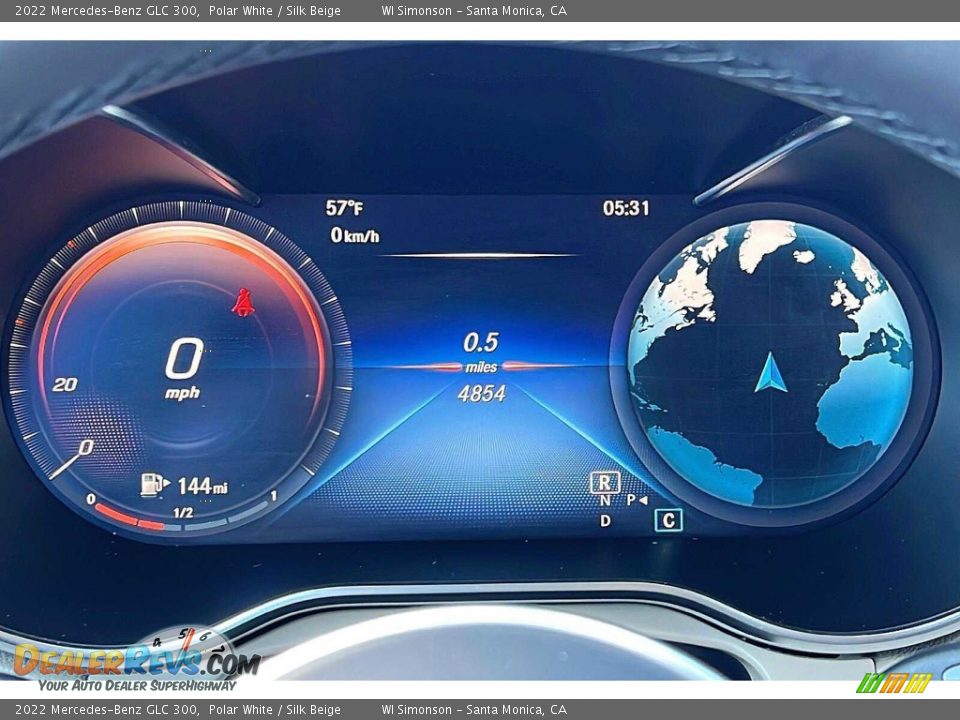Click the DealerRevs.com logo
This screenshot has height=720, width=960.
[x=137, y=660]
